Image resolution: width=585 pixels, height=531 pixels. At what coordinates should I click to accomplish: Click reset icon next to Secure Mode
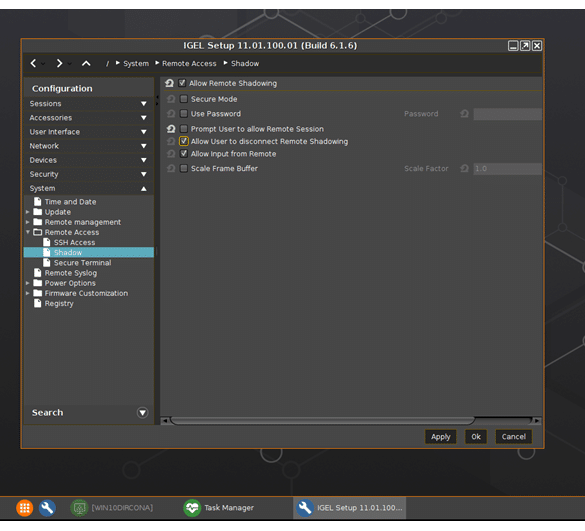tap(171, 99)
